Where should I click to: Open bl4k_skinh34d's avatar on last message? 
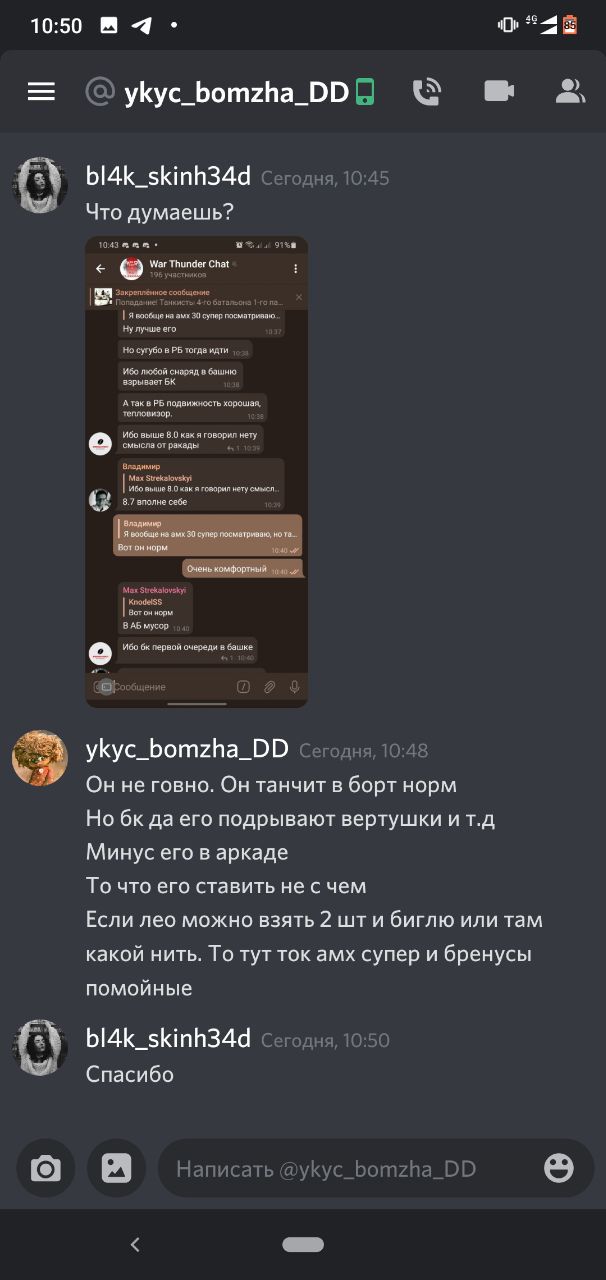pyautogui.click(x=40, y=1048)
